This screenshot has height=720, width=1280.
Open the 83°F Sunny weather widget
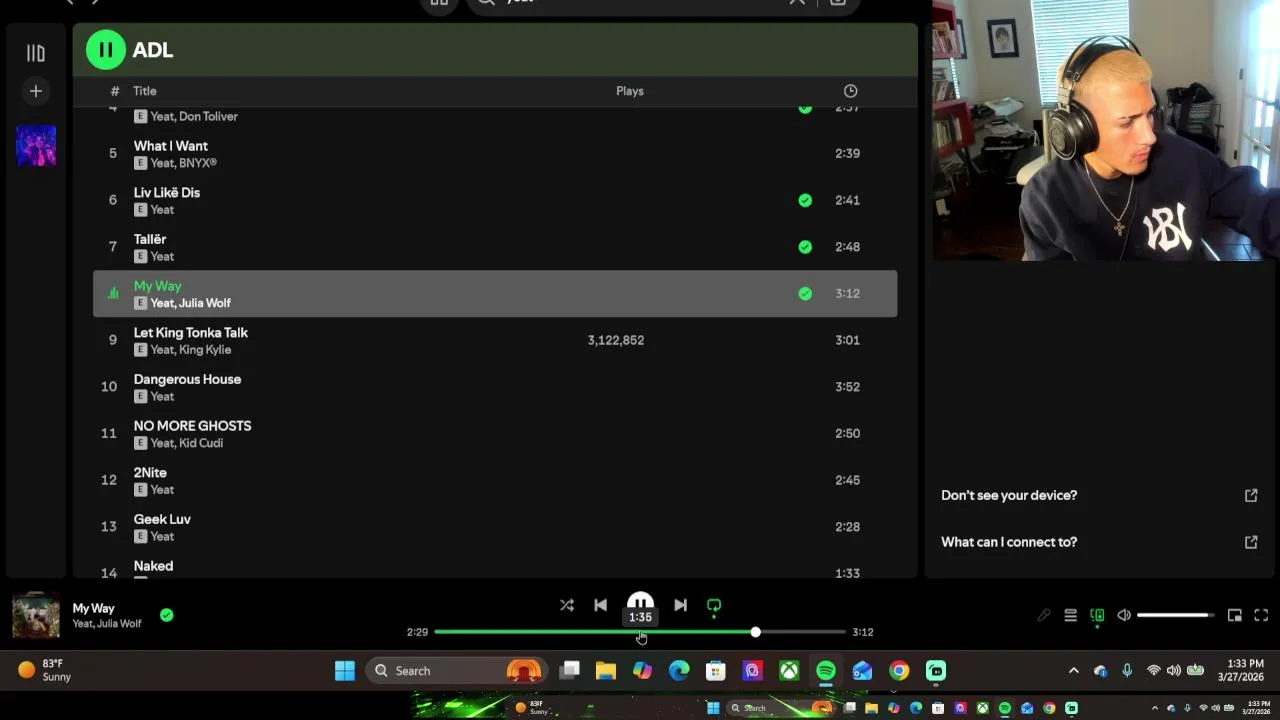[45, 671]
